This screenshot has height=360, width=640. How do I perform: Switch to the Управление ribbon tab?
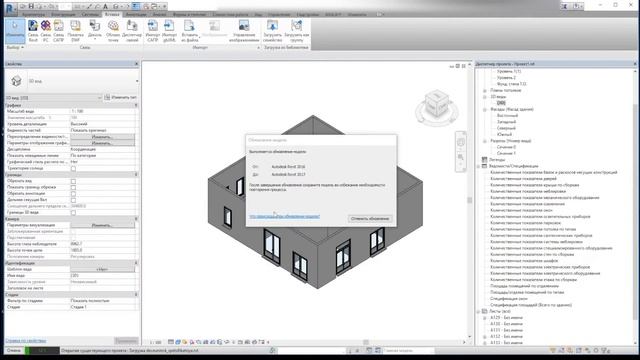(x=279, y=14)
